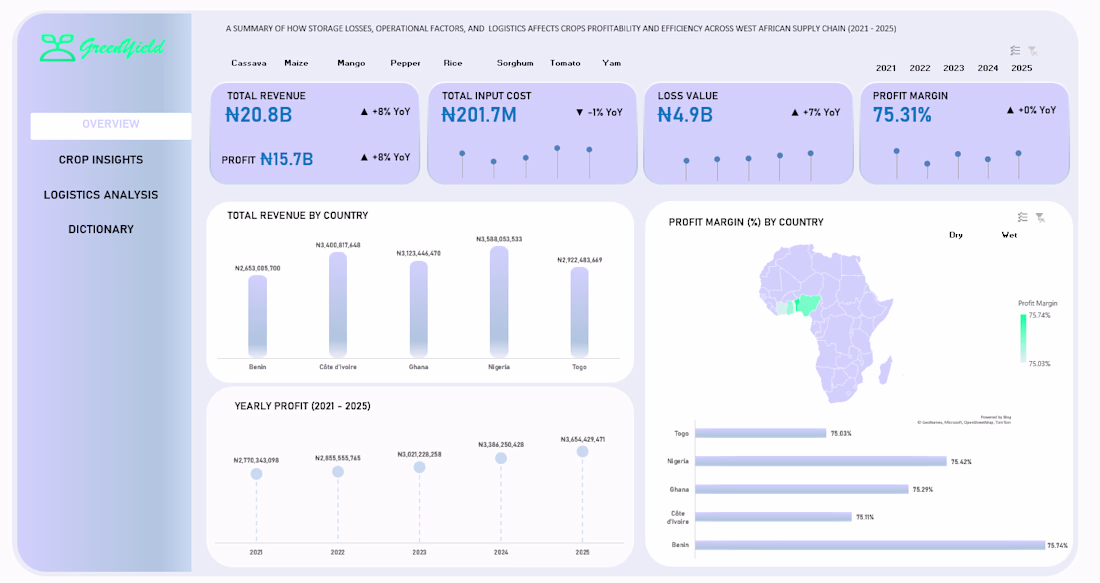Click the ₦201.7M input cost value
The image size is (1100, 583).
(478, 114)
